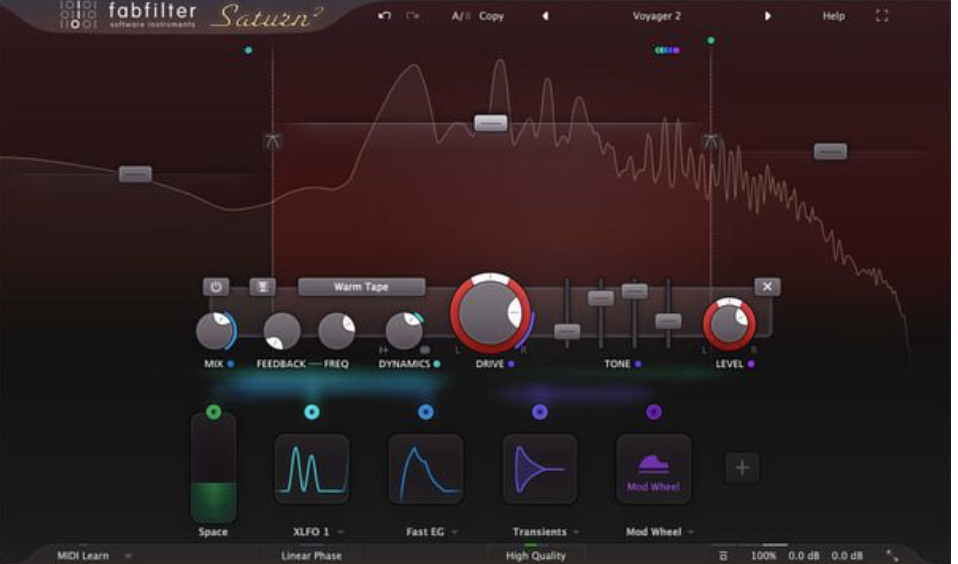Click the Copy button
Screen dimensions: 958x564
point(491,16)
